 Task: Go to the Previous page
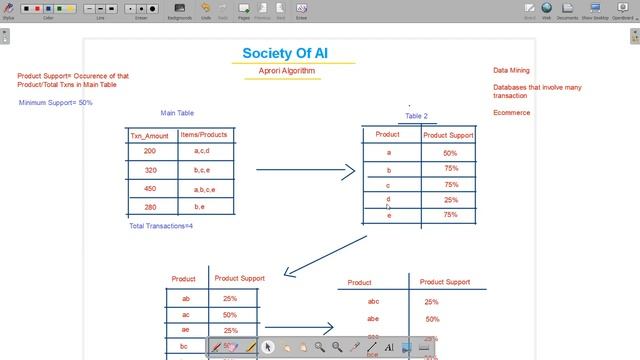[x=262, y=10]
